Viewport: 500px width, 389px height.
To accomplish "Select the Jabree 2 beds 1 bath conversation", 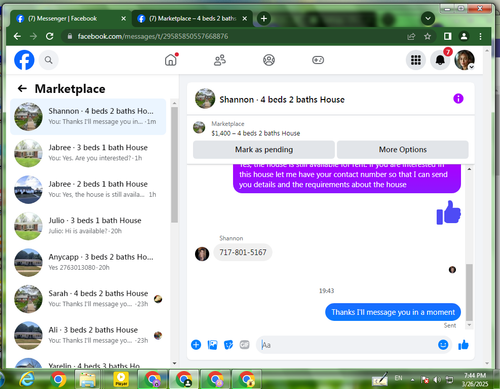I will click(88, 189).
